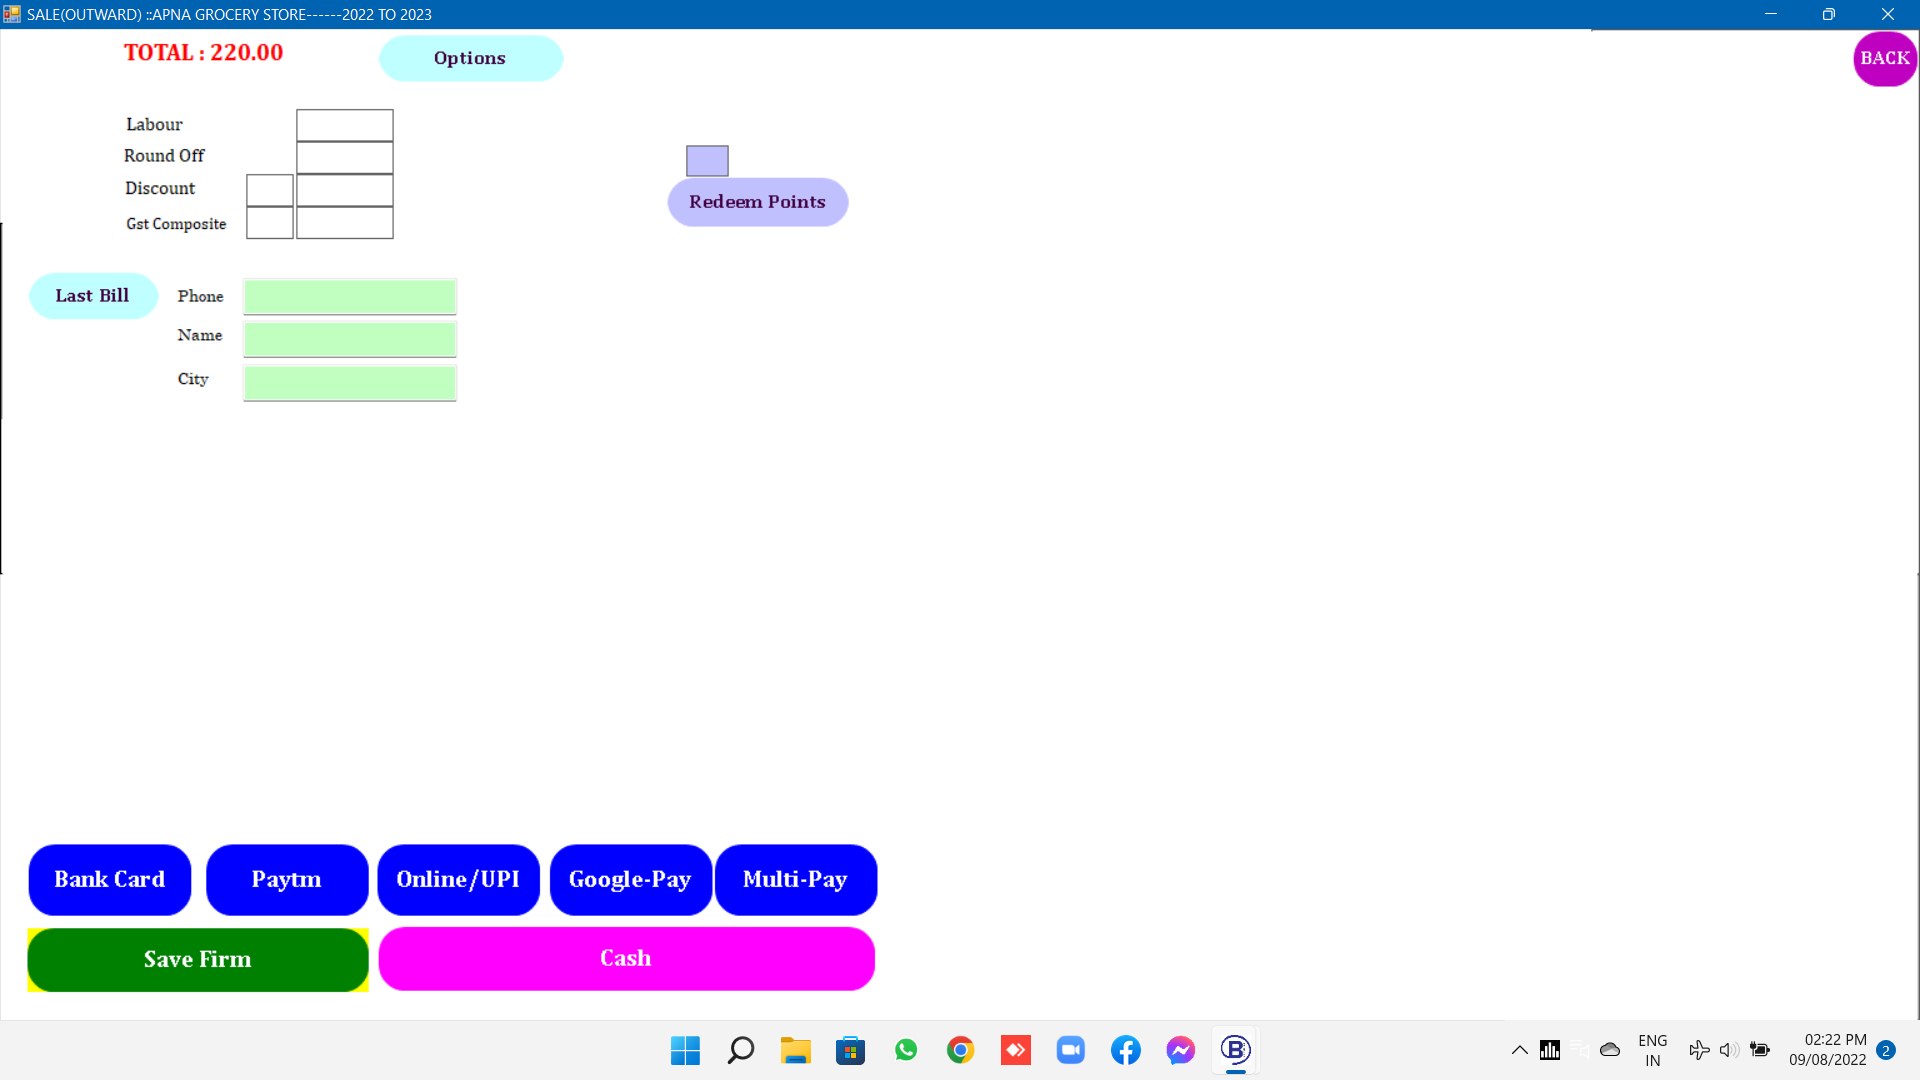Click the airplane mode tray icon

[x=1699, y=1050]
